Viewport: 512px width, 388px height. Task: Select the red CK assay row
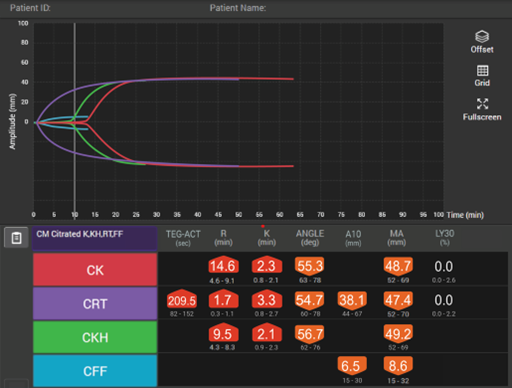95,270
